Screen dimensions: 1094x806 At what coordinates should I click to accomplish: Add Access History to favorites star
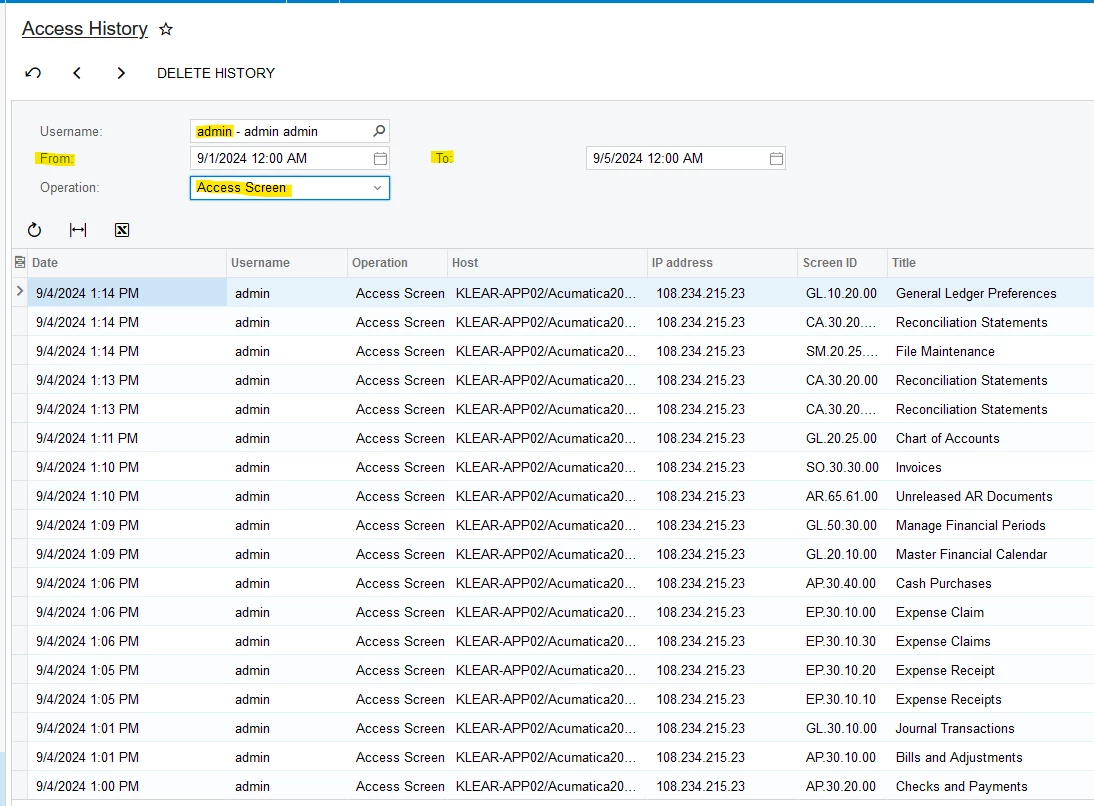pos(165,29)
